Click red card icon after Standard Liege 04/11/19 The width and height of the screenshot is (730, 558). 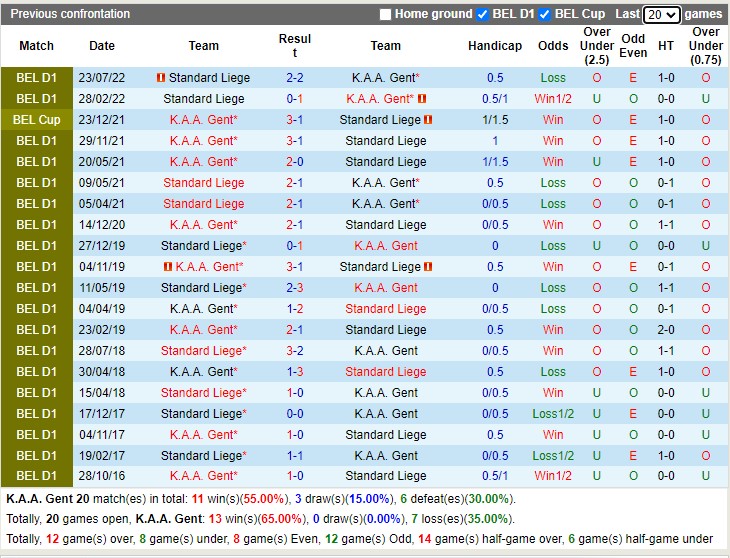point(428,267)
